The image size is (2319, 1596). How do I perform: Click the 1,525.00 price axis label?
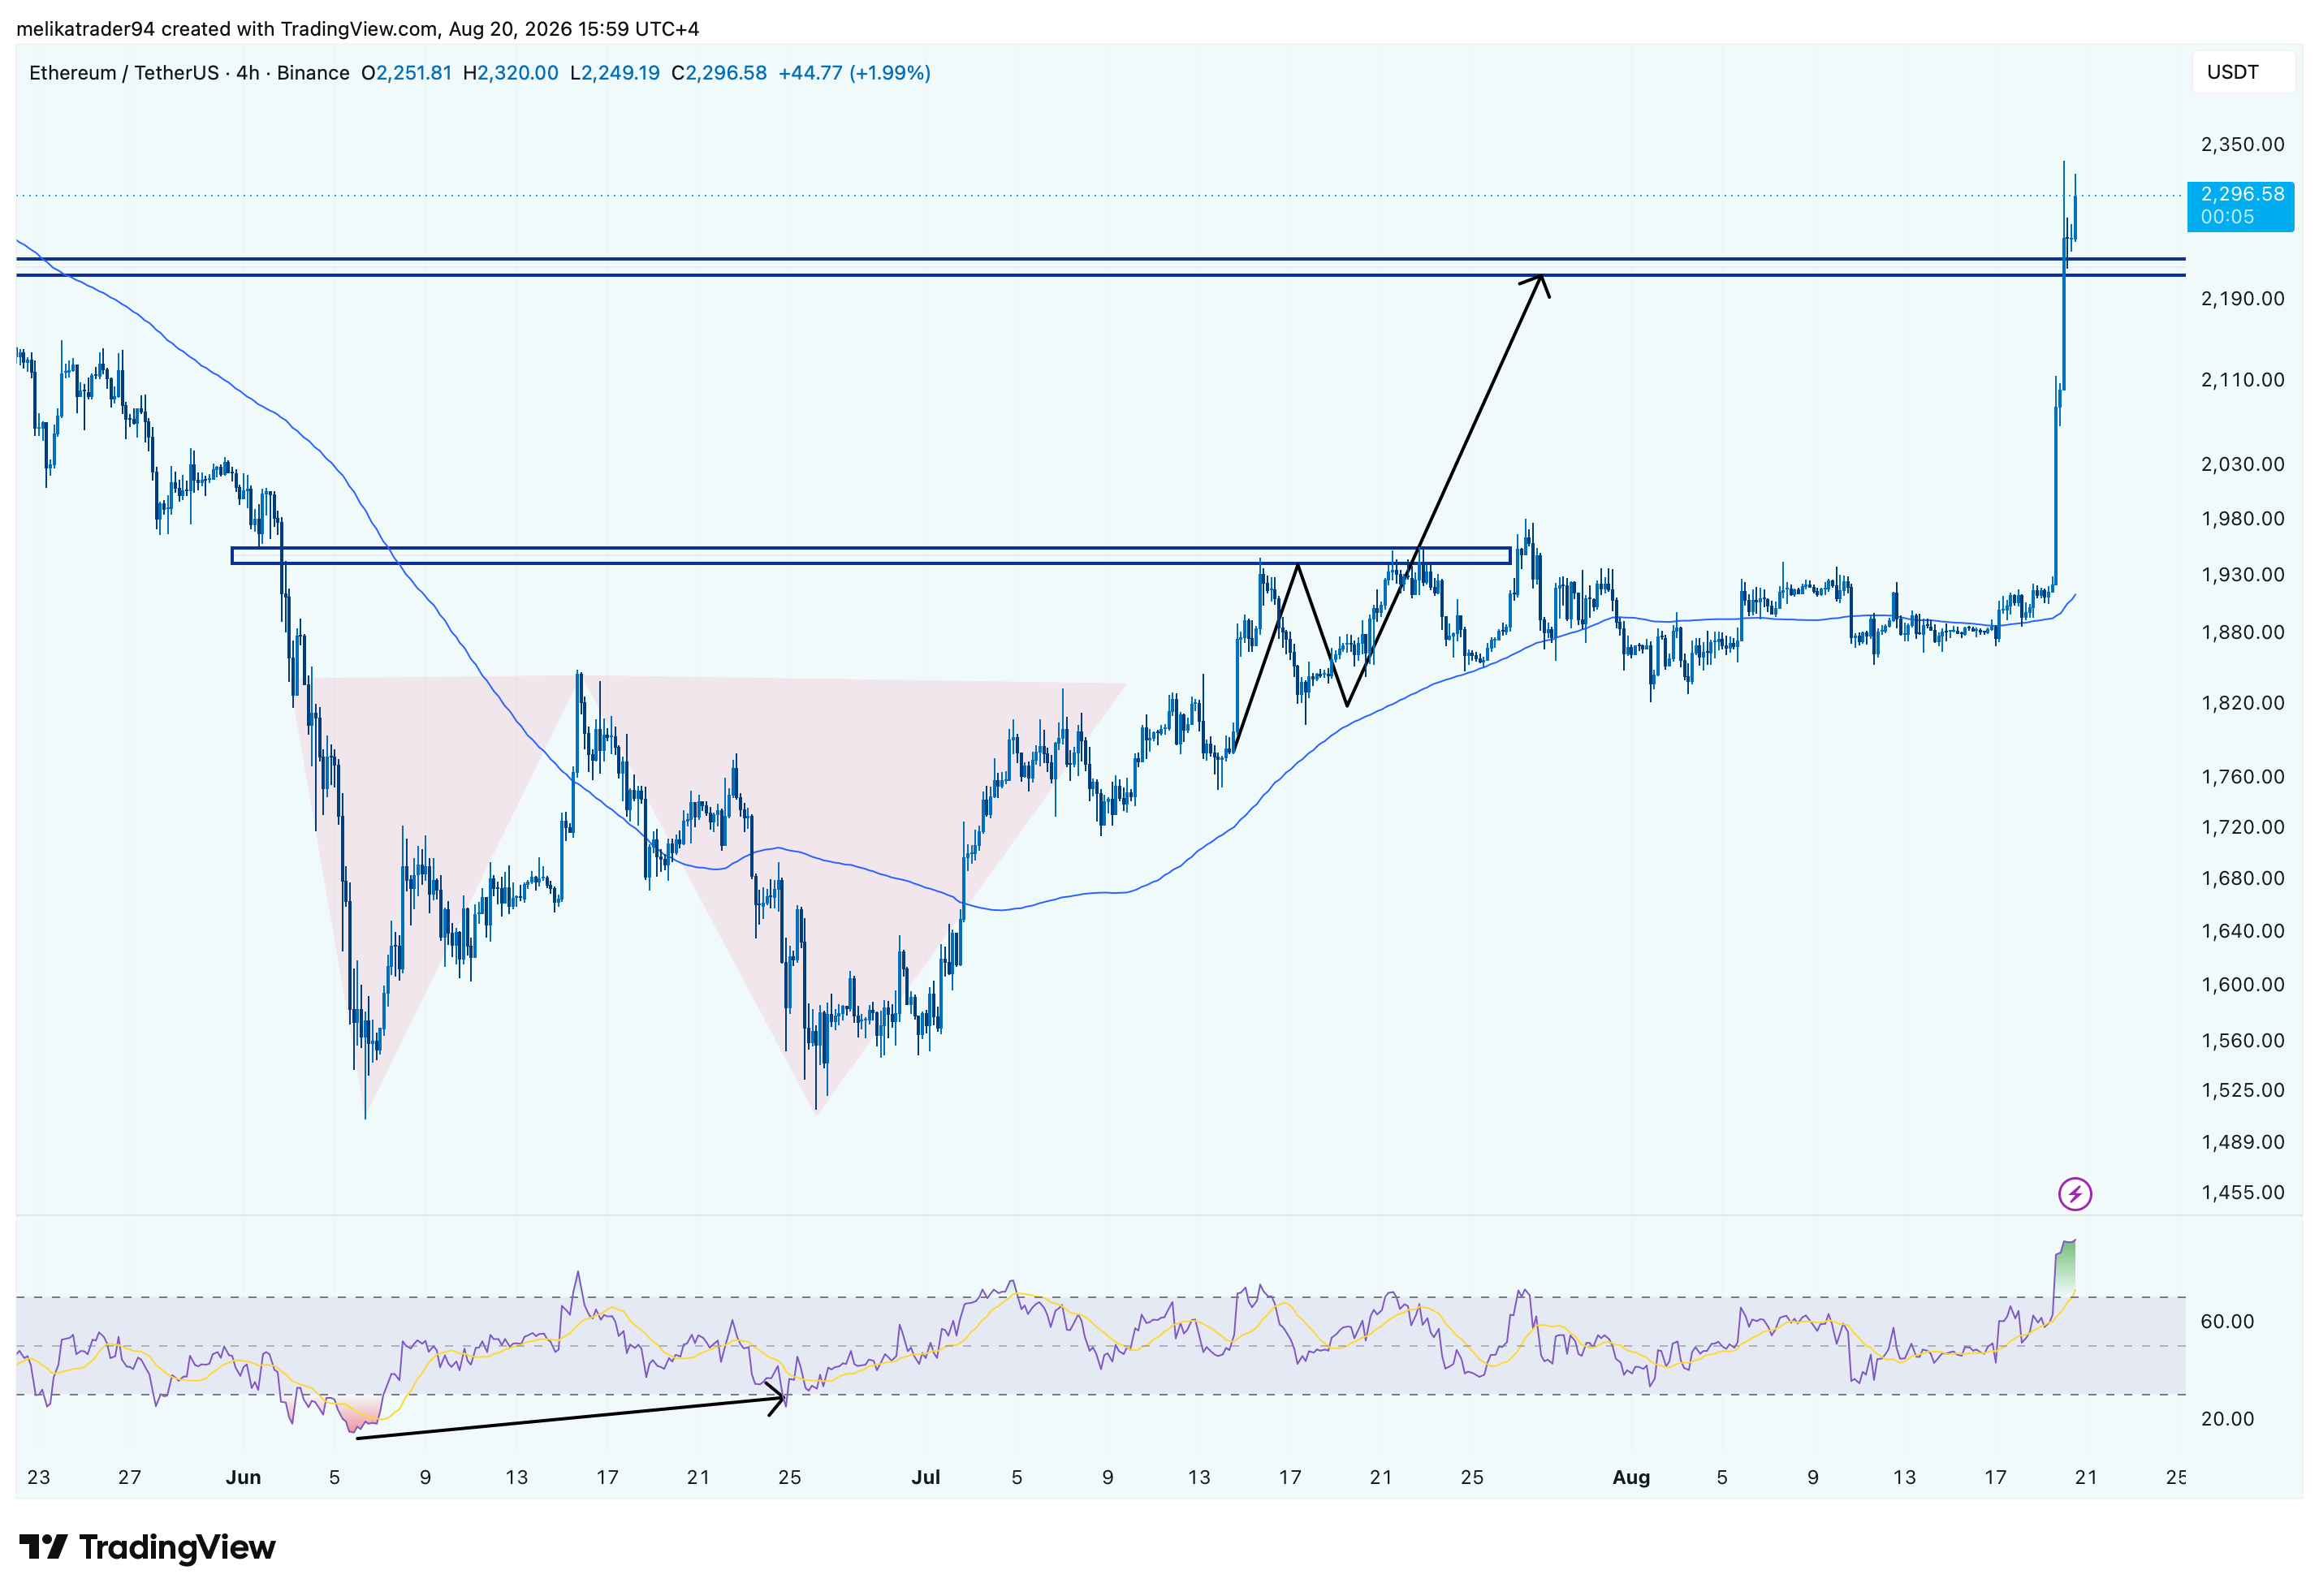[x=2242, y=1090]
